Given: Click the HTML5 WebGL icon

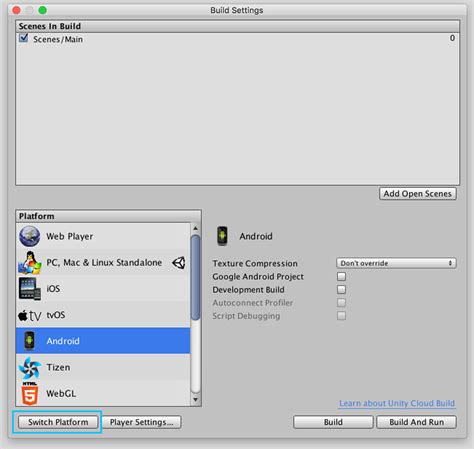Looking at the screenshot, I should click(x=29, y=393).
